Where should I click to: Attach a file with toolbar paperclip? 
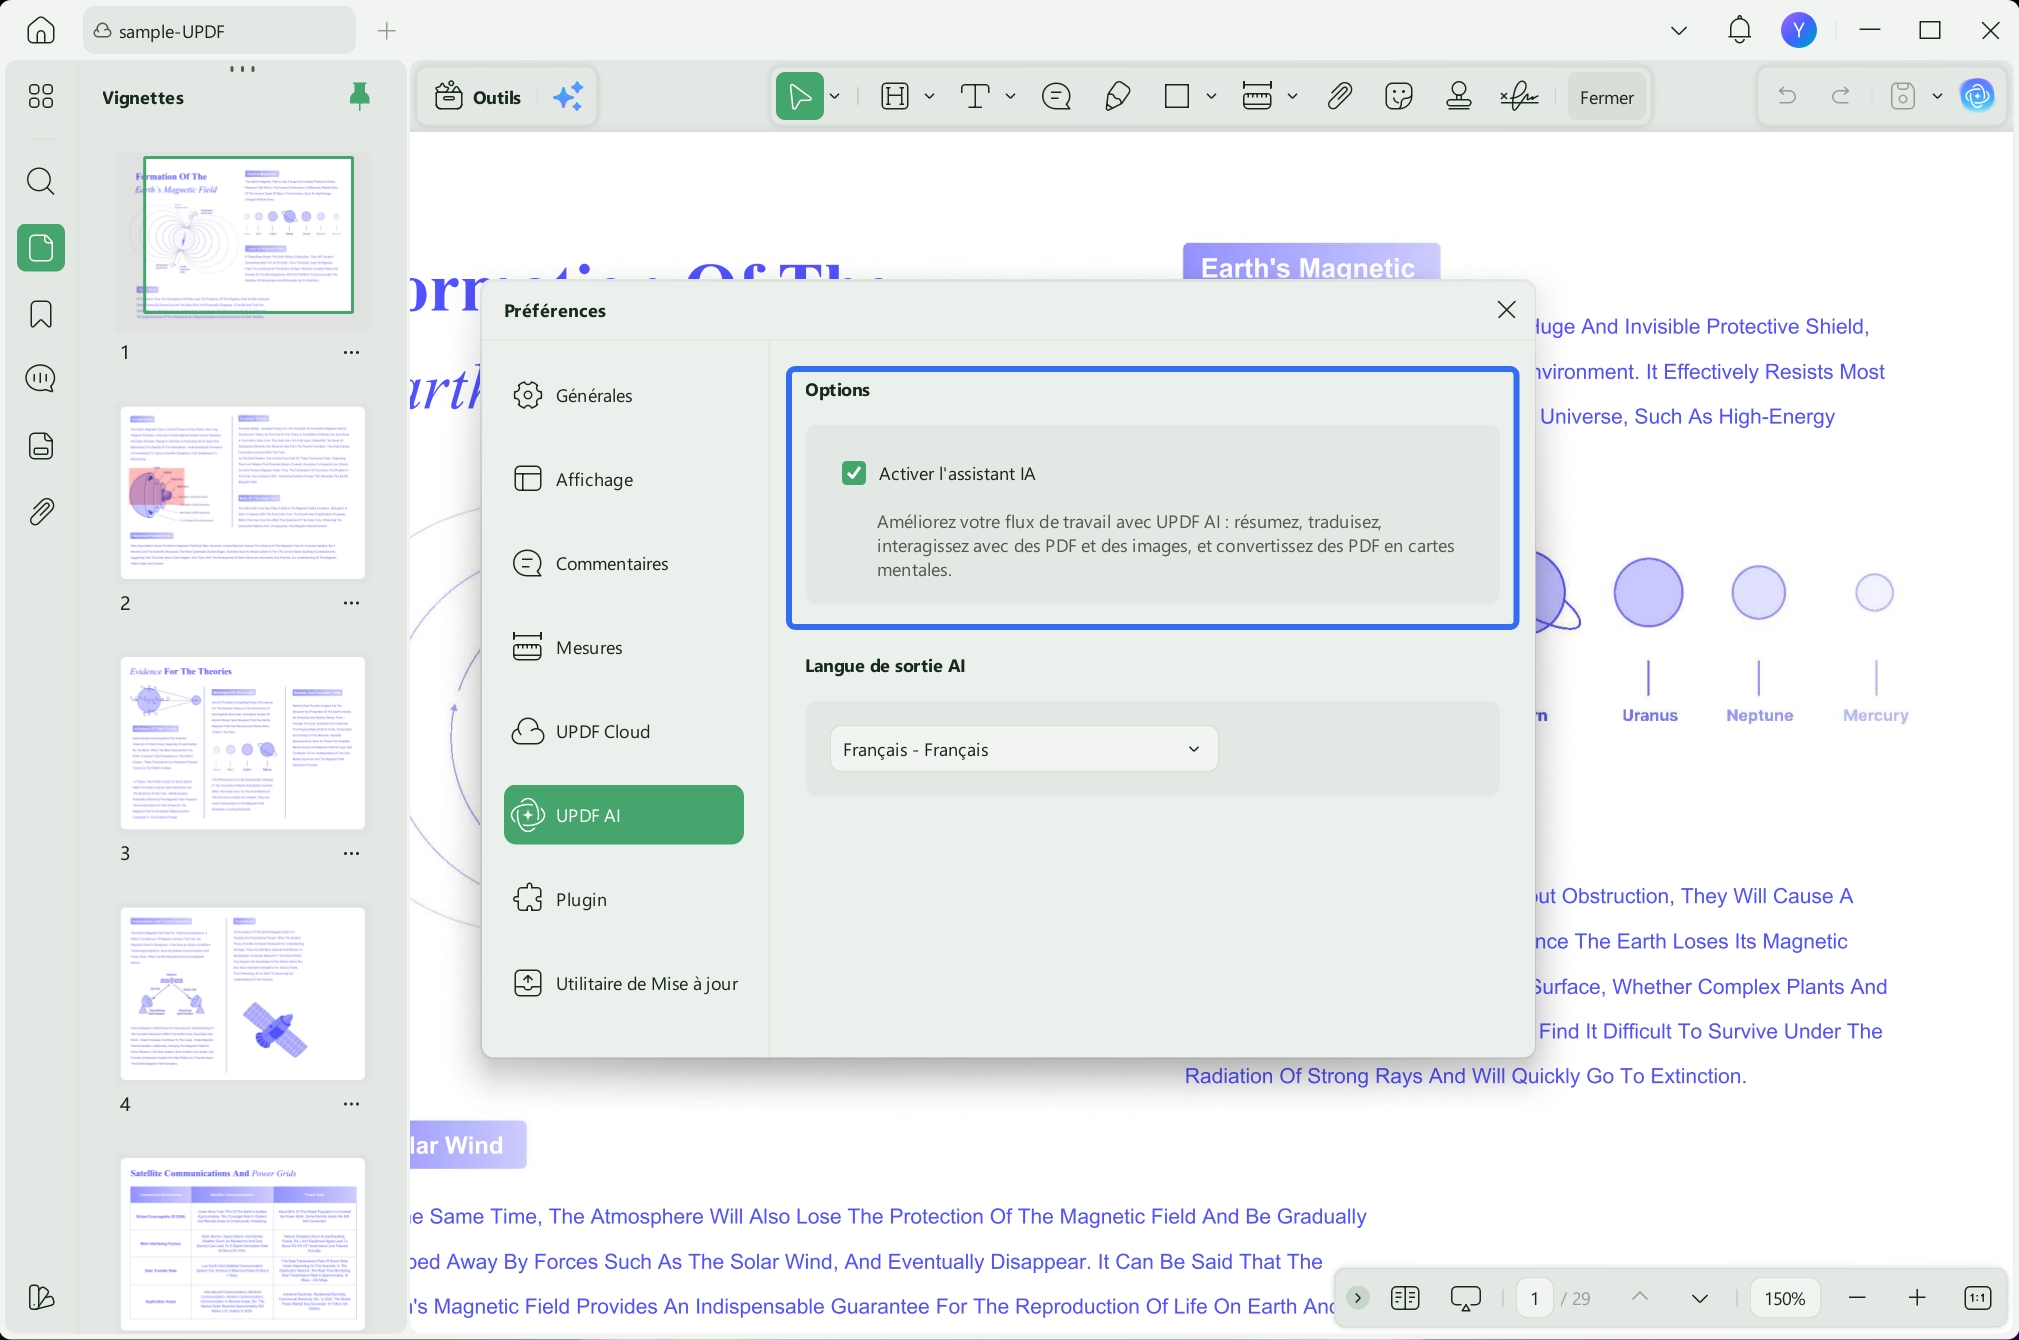(x=1340, y=96)
